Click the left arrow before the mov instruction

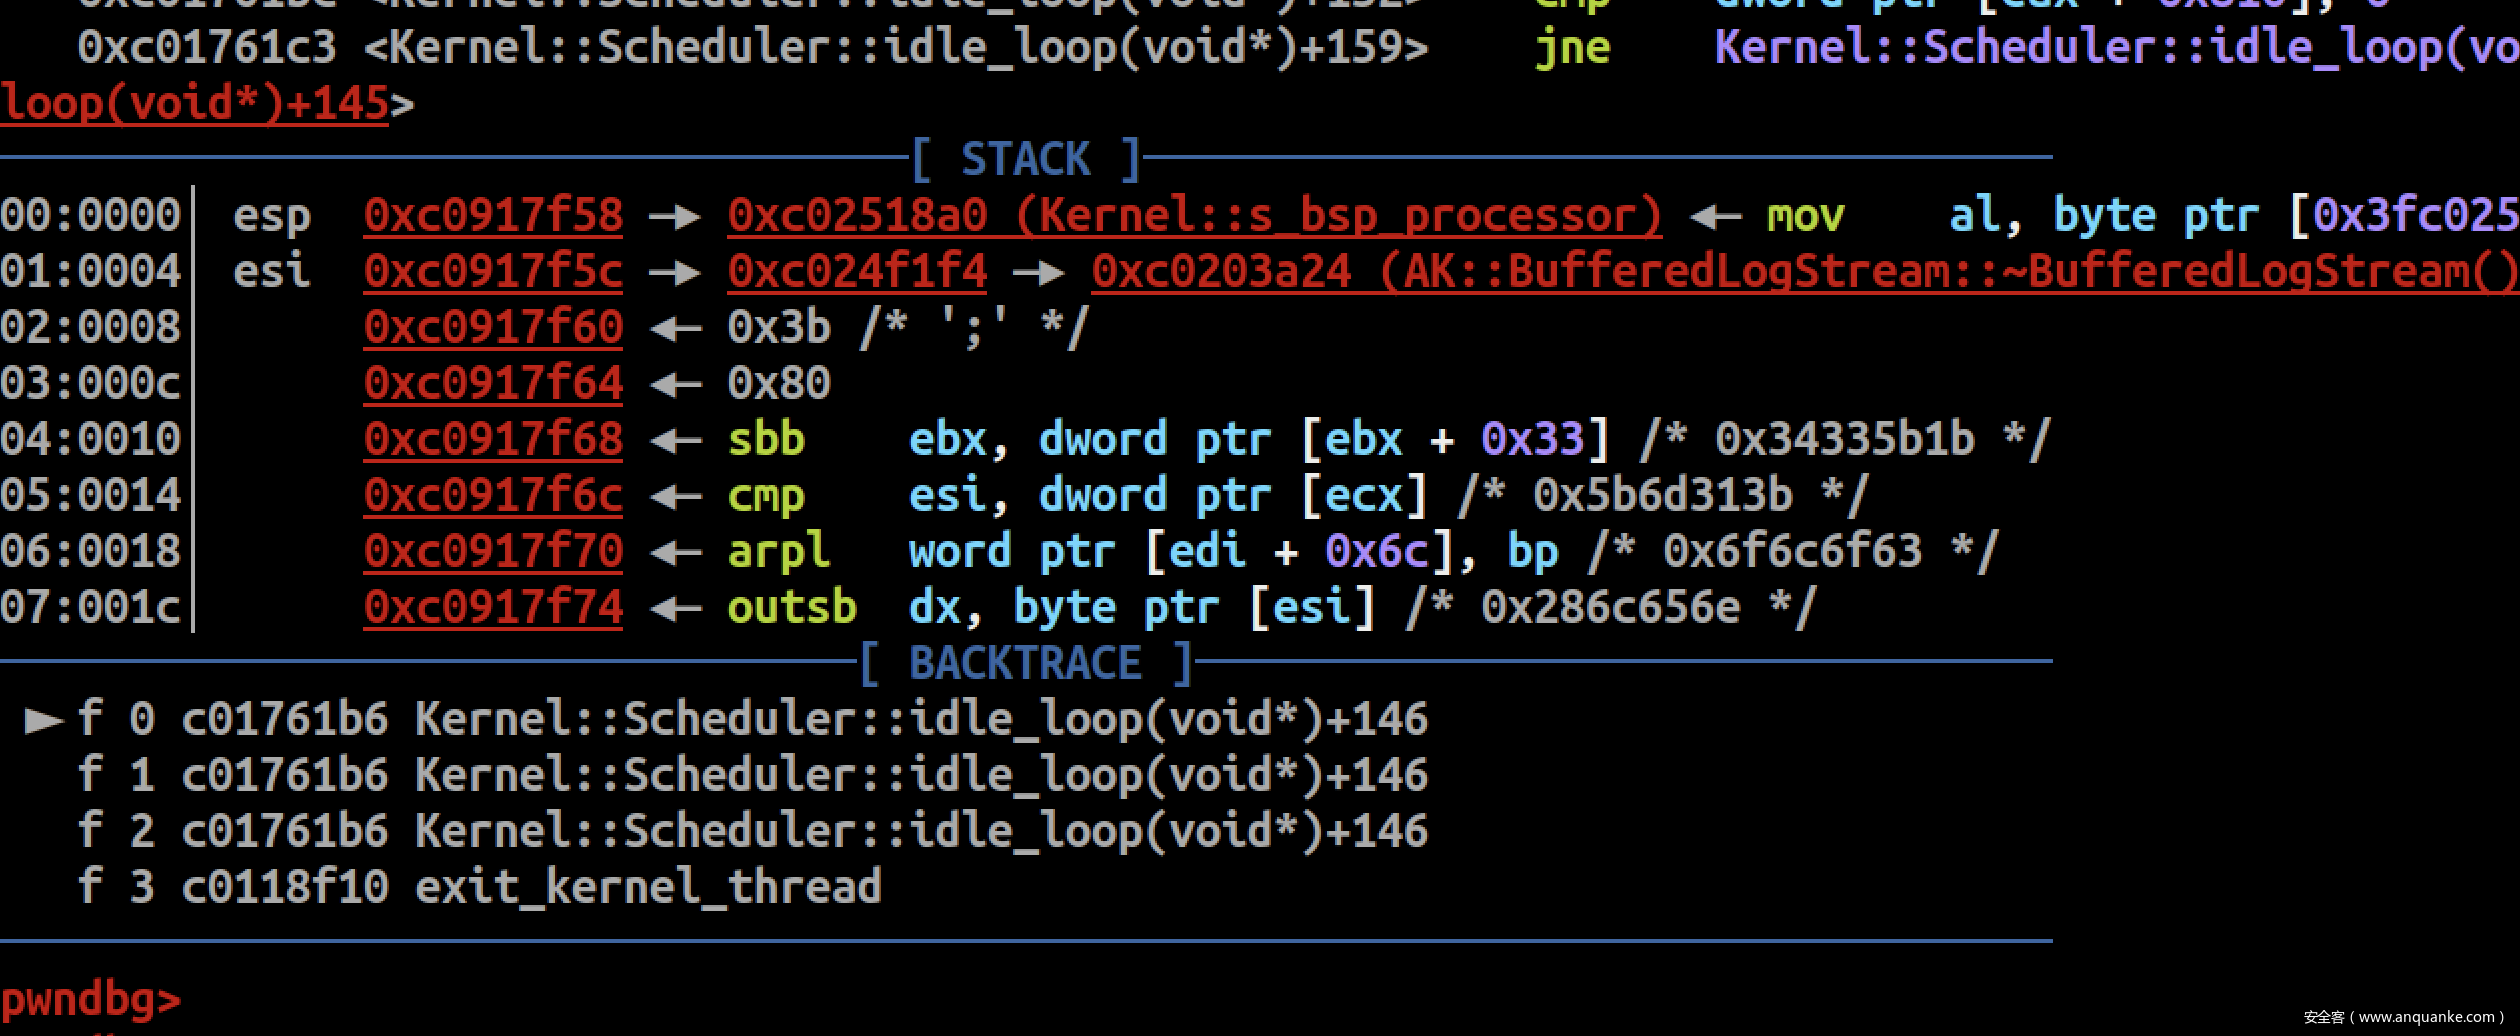tap(1716, 217)
